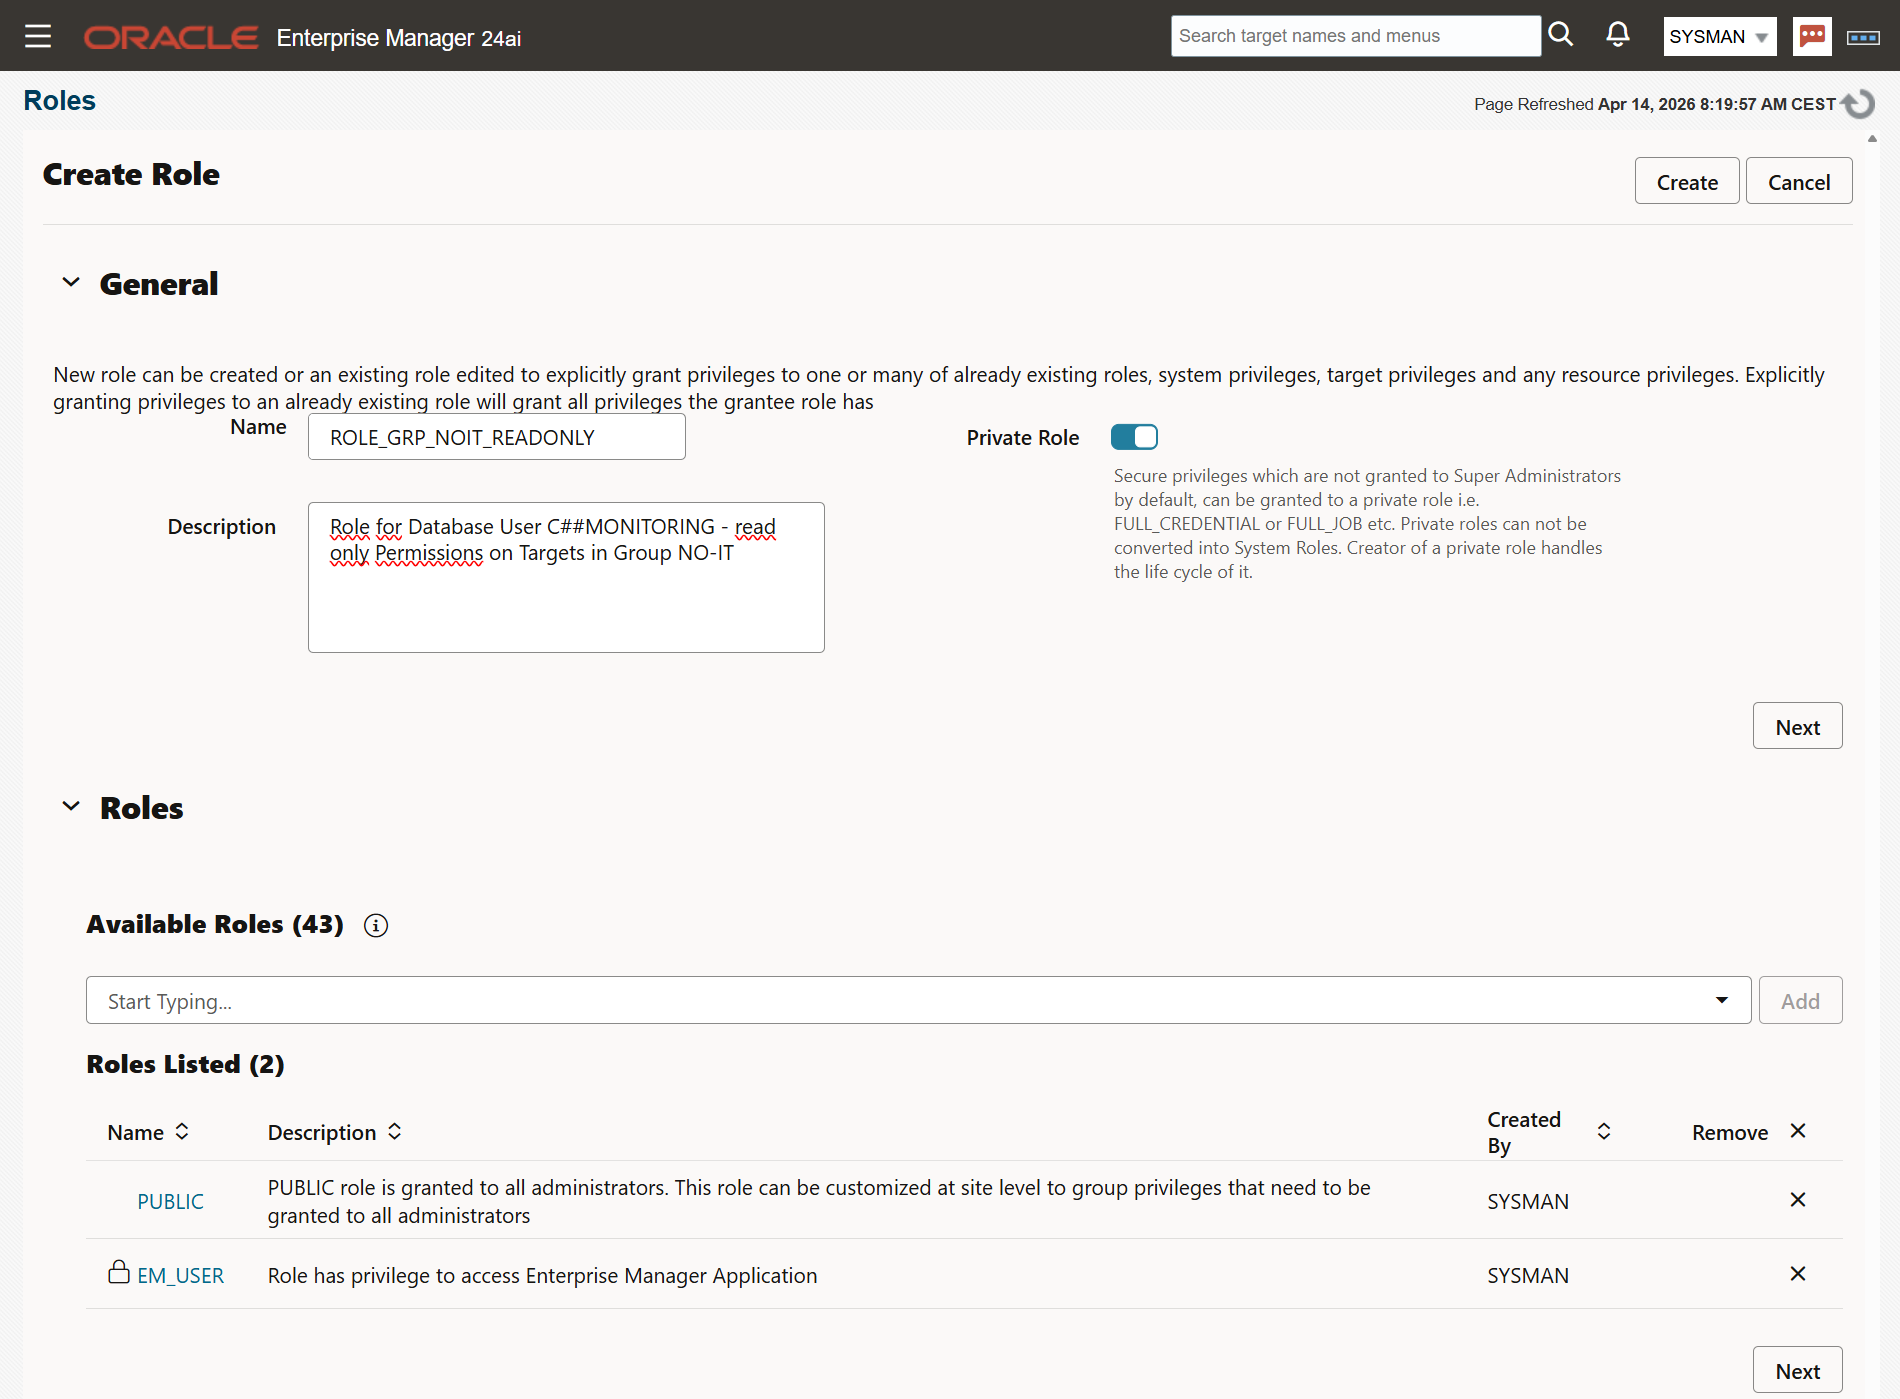Viewport: 1900px width, 1399px height.
Task: Open the notifications bell
Action: pos(1616,35)
